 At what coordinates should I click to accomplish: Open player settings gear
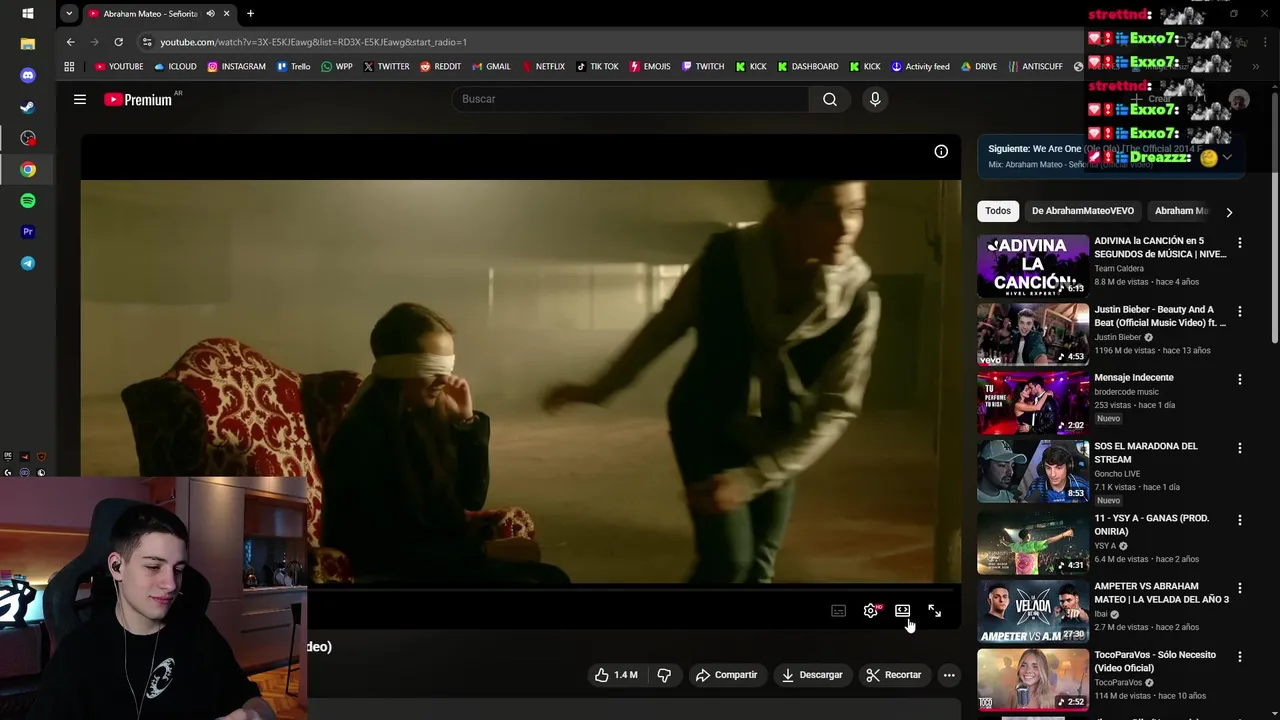click(871, 611)
